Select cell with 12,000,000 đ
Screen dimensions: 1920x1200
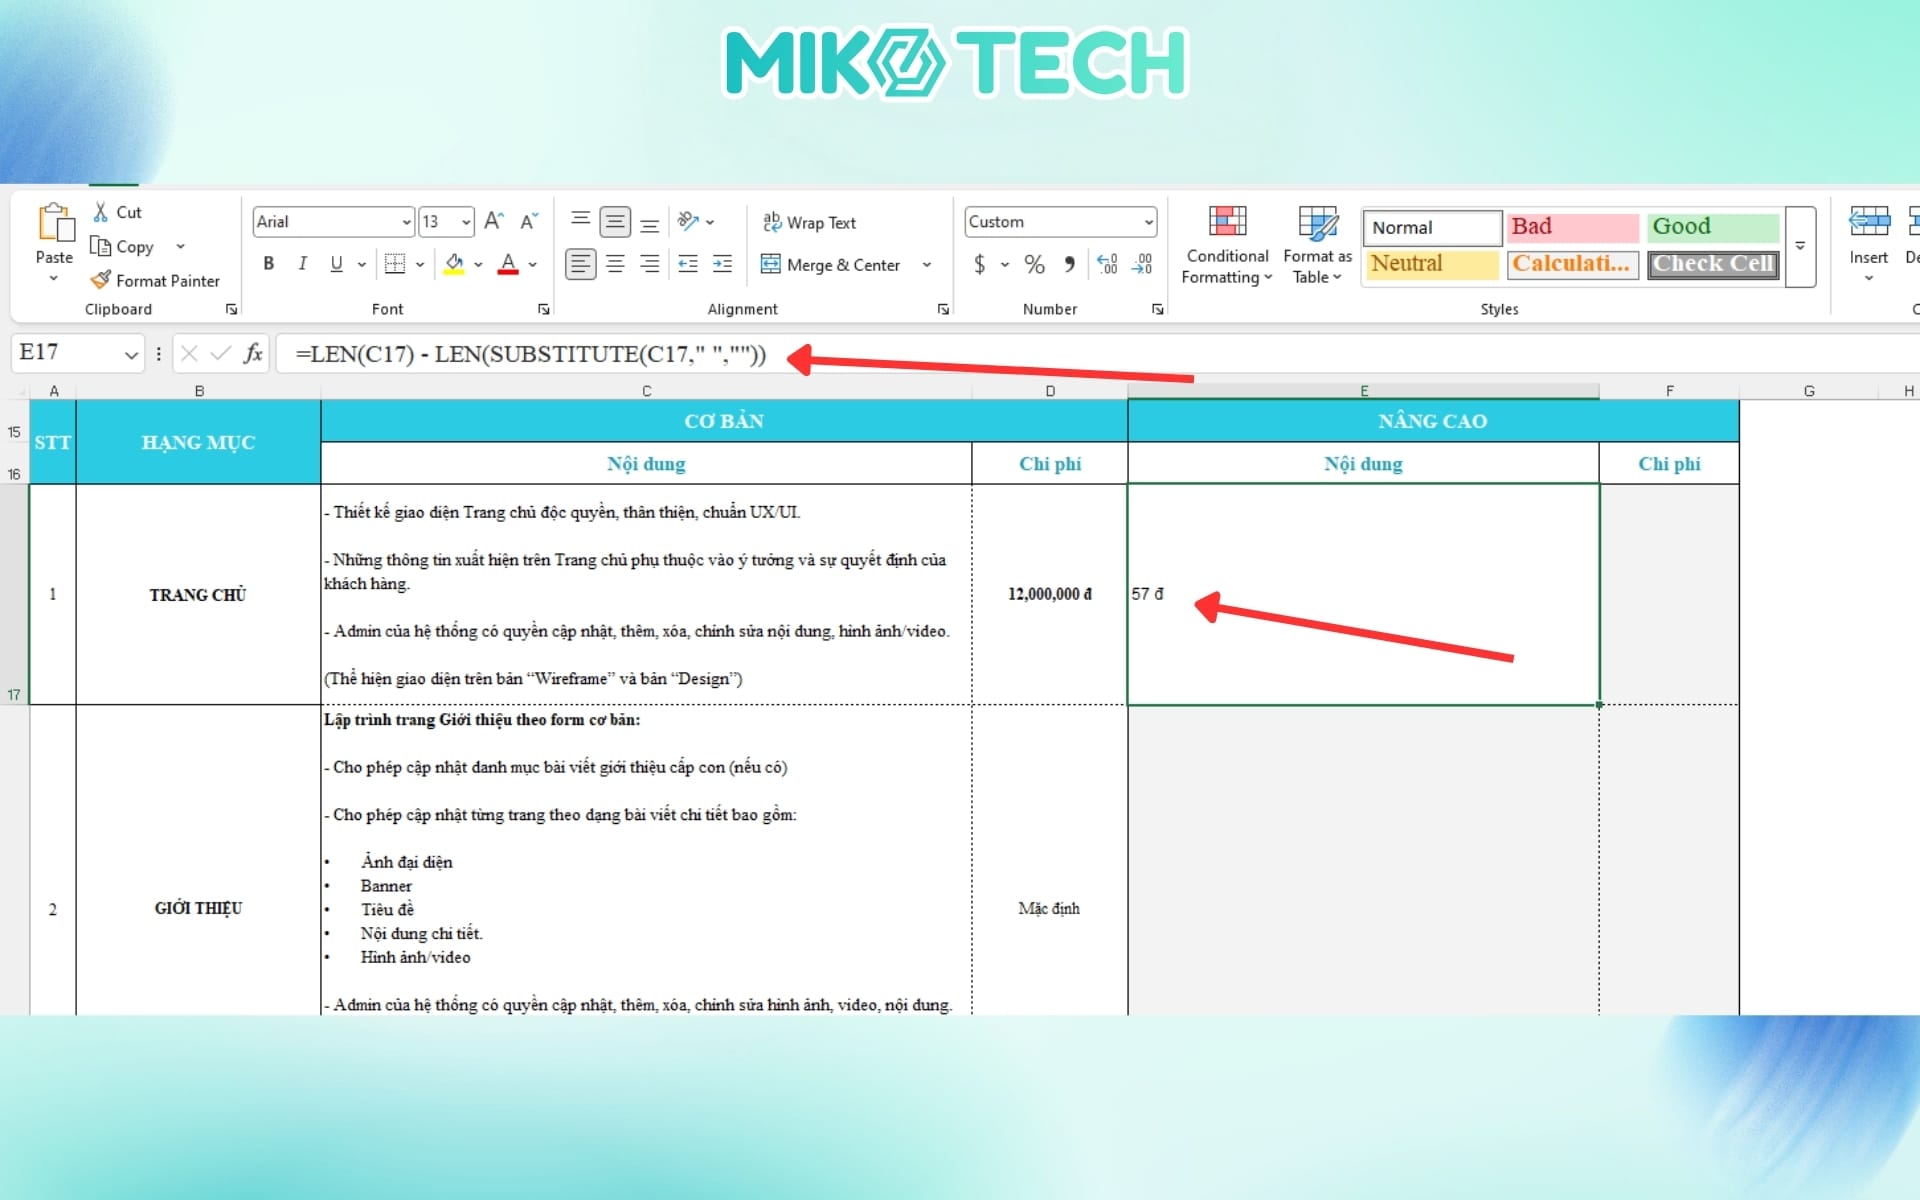click(x=1050, y=594)
